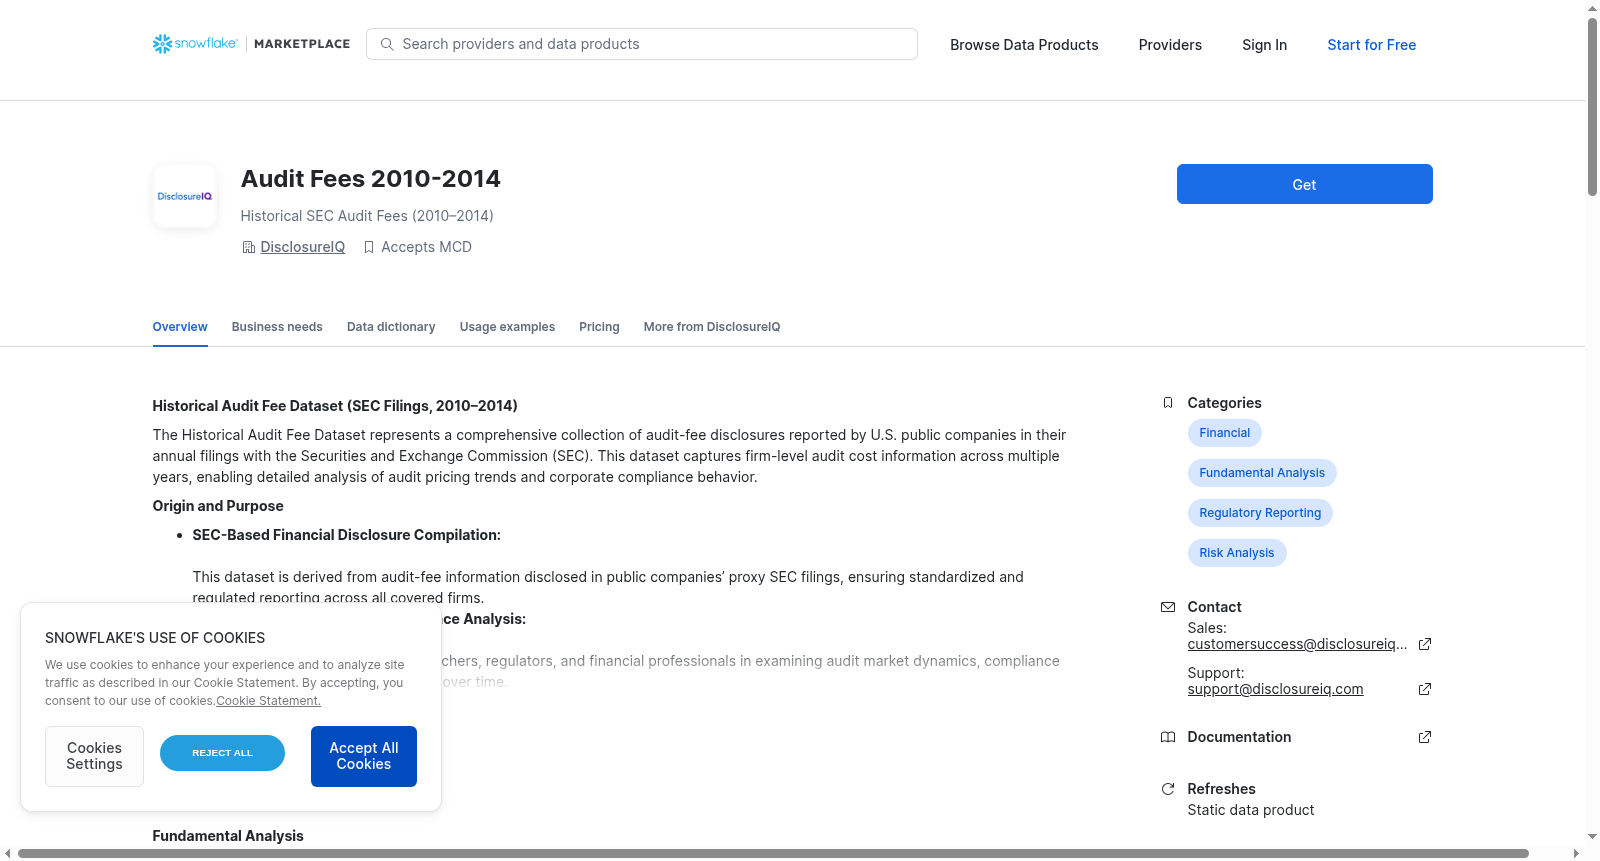
Task: Click the search magnifier icon
Action: pyautogui.click(x=387, y=44)
